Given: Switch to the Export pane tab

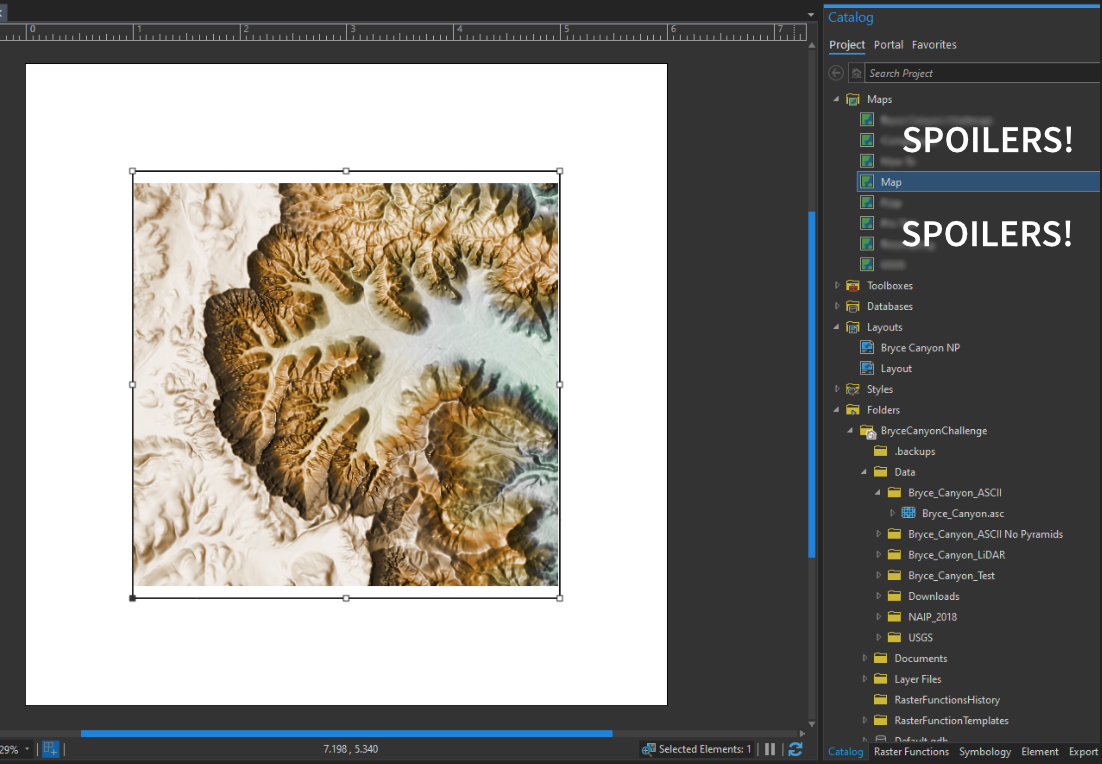Looking at the screenshot, I should click(1083, 751).
